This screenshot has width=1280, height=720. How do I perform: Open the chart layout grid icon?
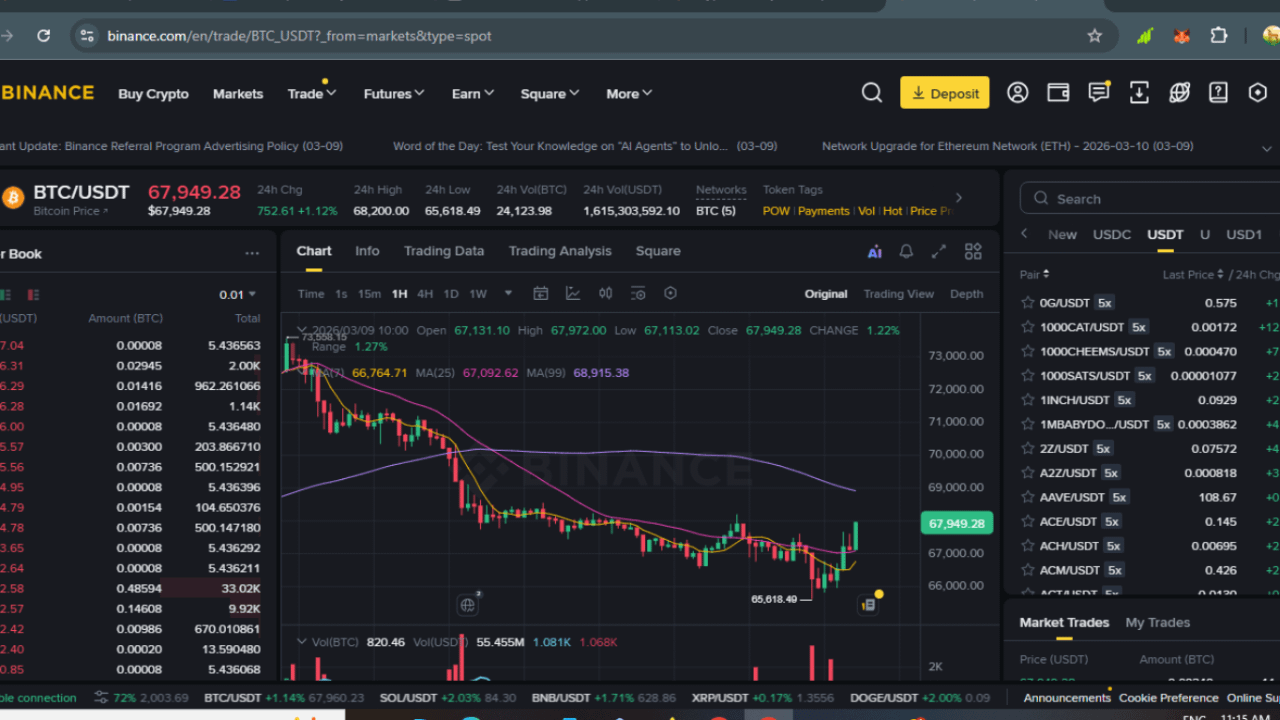[x=973, y=252]
